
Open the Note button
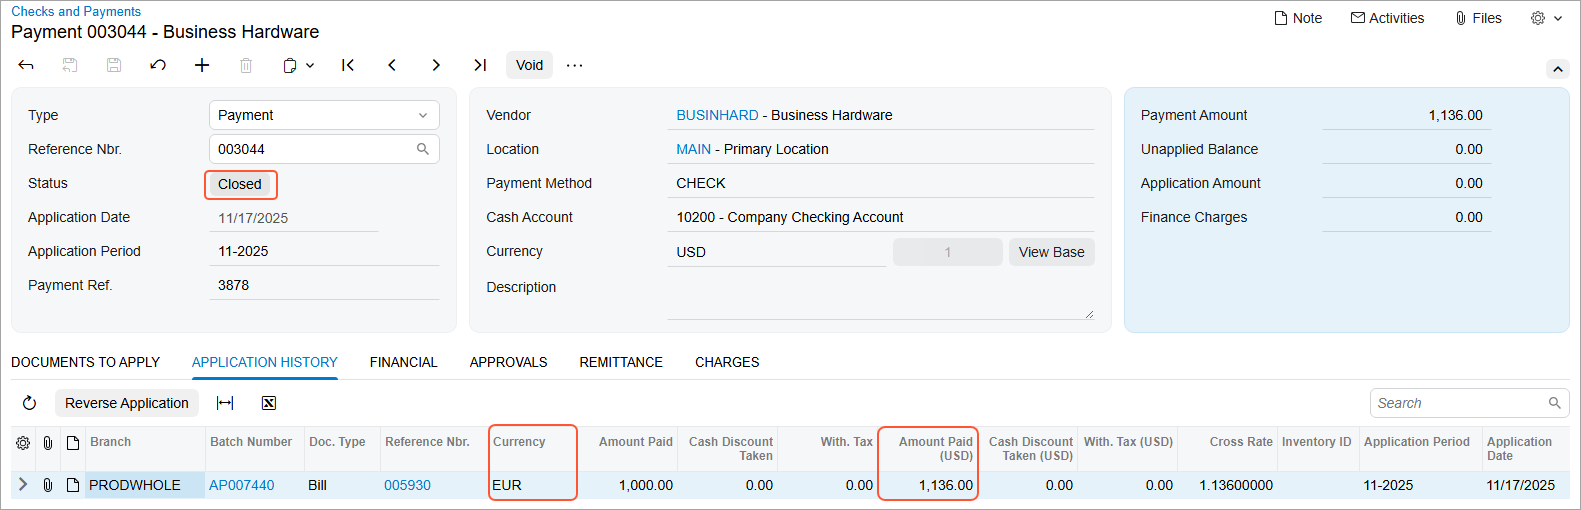pos(1298,18)
